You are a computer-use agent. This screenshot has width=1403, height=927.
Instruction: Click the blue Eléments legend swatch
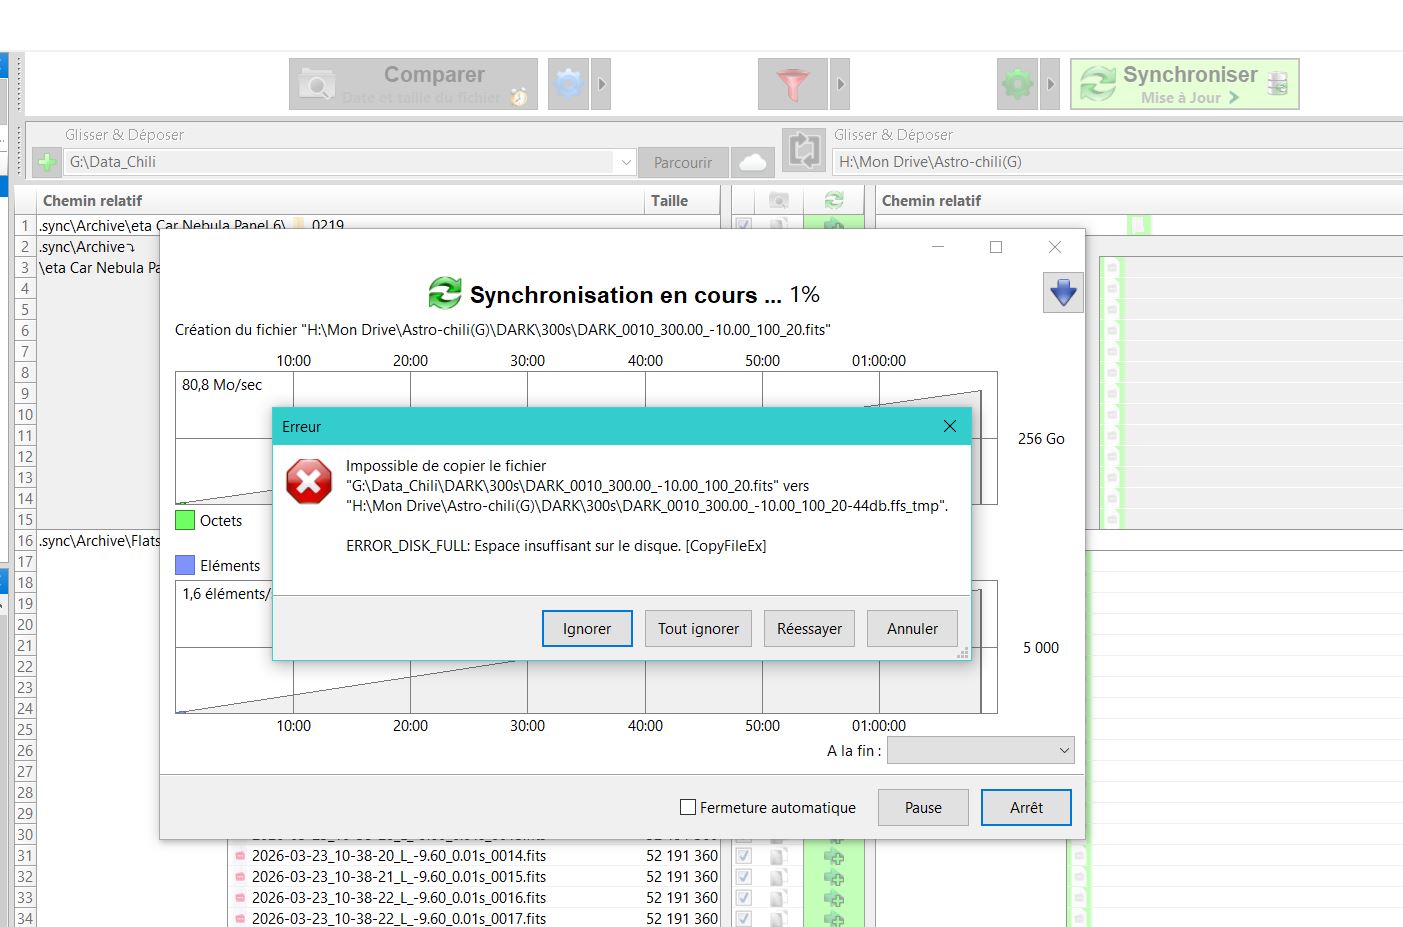click(185, 565)
